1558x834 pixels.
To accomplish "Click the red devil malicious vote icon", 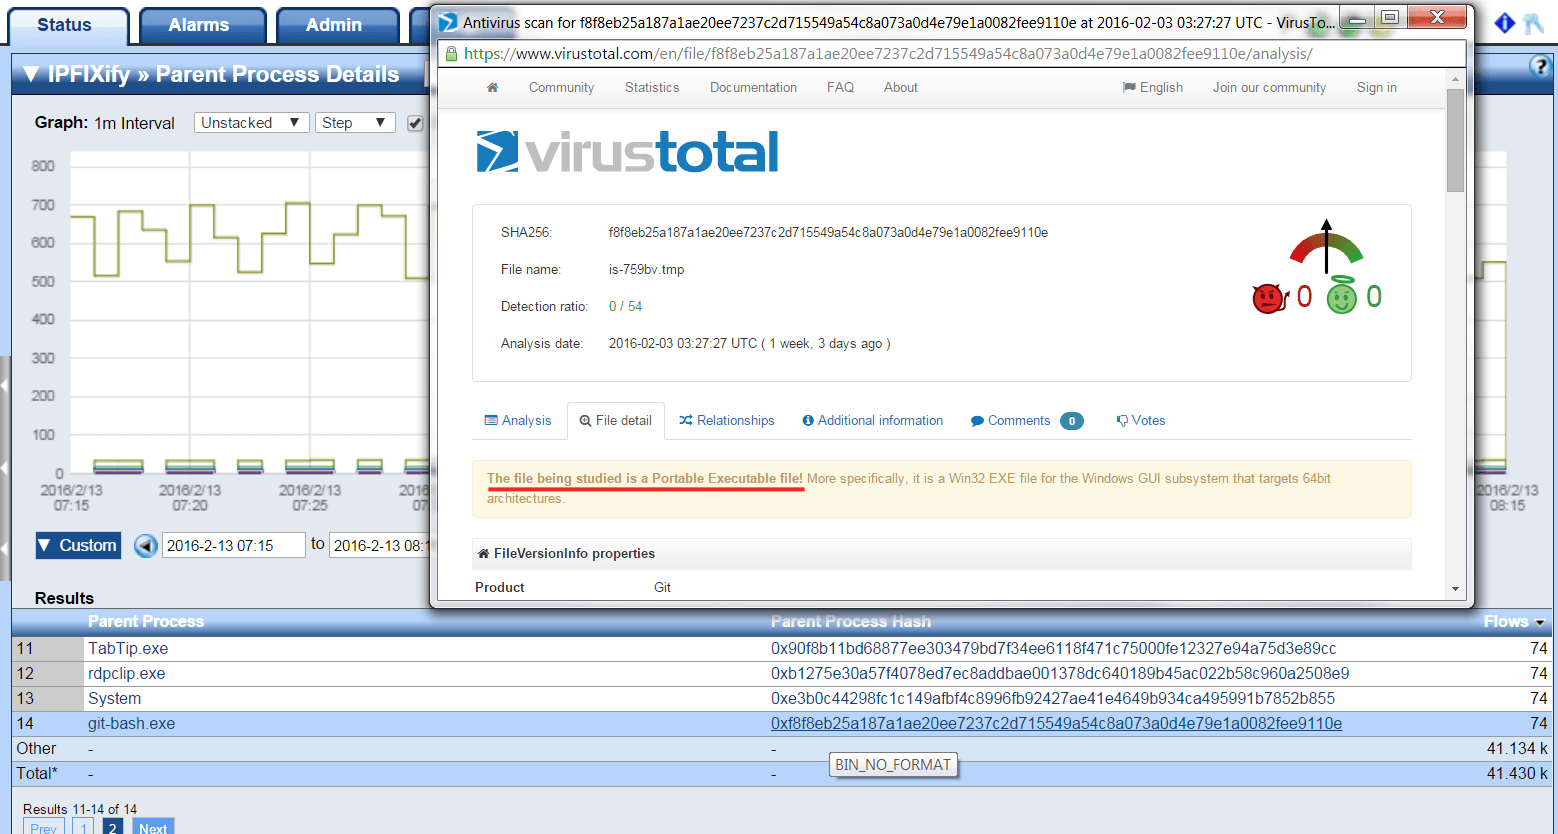I will (1269, 298).
